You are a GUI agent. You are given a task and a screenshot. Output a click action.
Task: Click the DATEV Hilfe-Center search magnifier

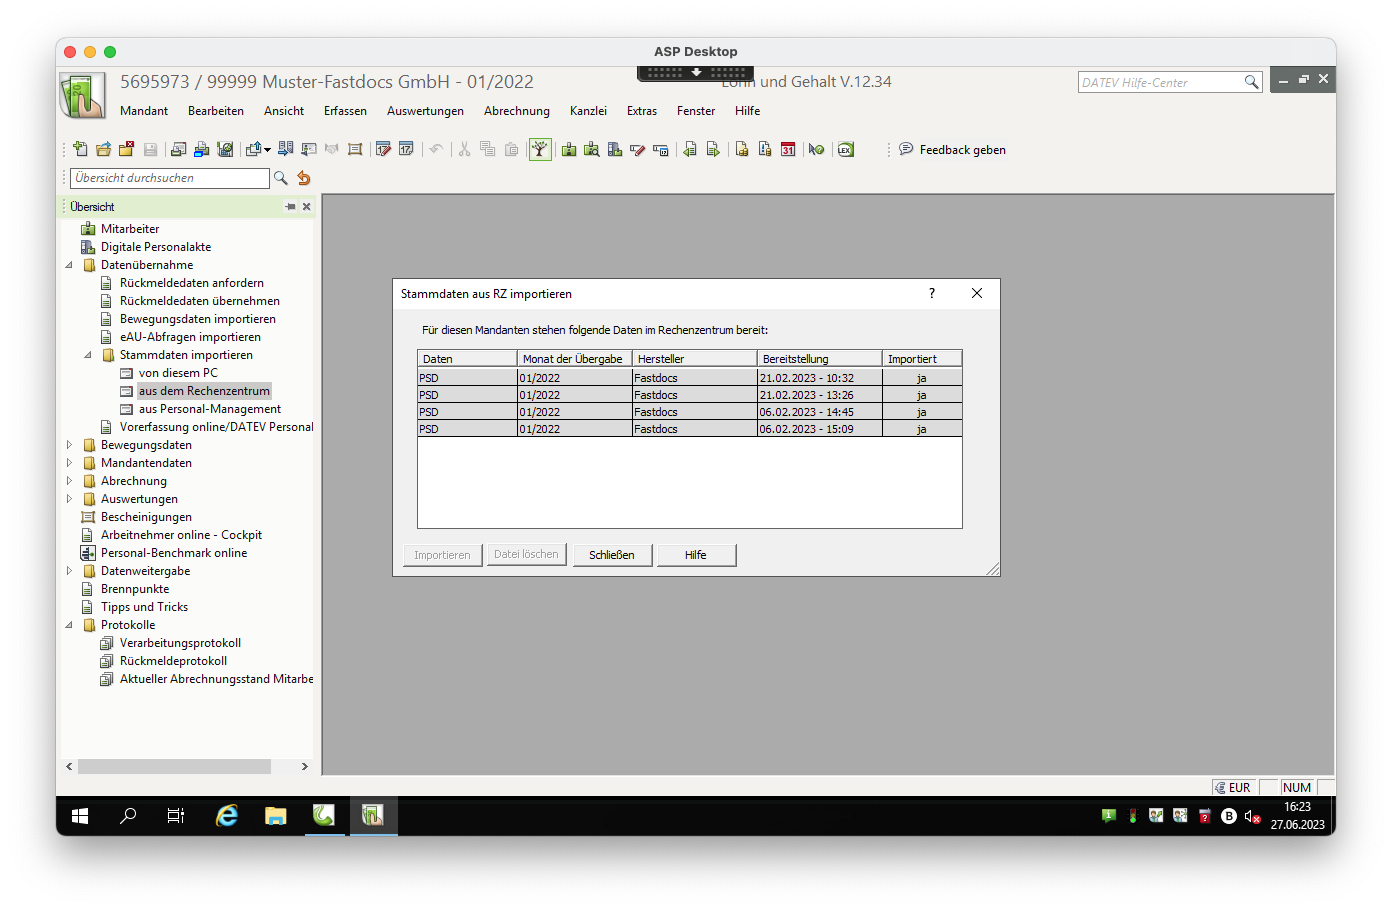(1251, 82)
